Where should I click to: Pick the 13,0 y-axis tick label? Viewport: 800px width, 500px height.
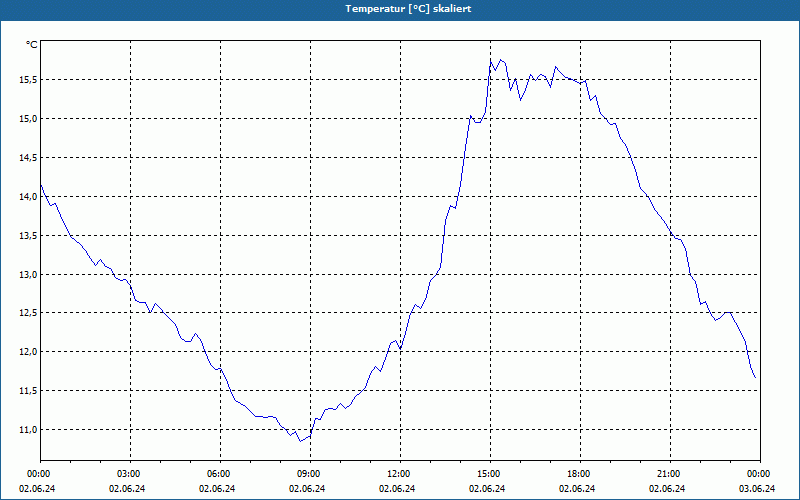click(28, 274)
